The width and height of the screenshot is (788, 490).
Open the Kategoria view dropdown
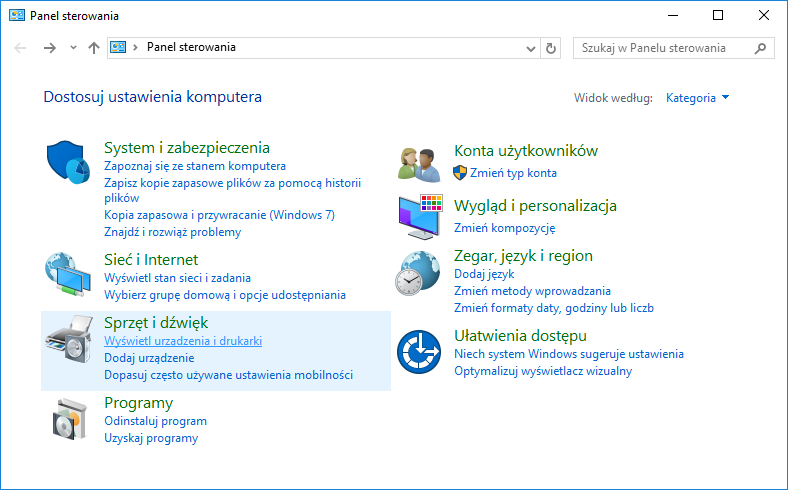pyautogui.click(x=697, y=98)
